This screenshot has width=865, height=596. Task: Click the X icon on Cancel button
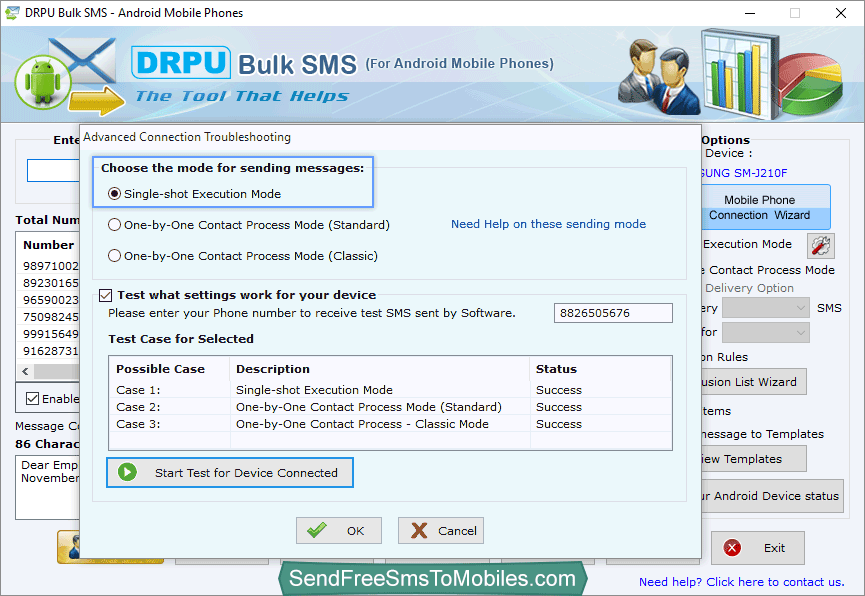coord(419,530)
